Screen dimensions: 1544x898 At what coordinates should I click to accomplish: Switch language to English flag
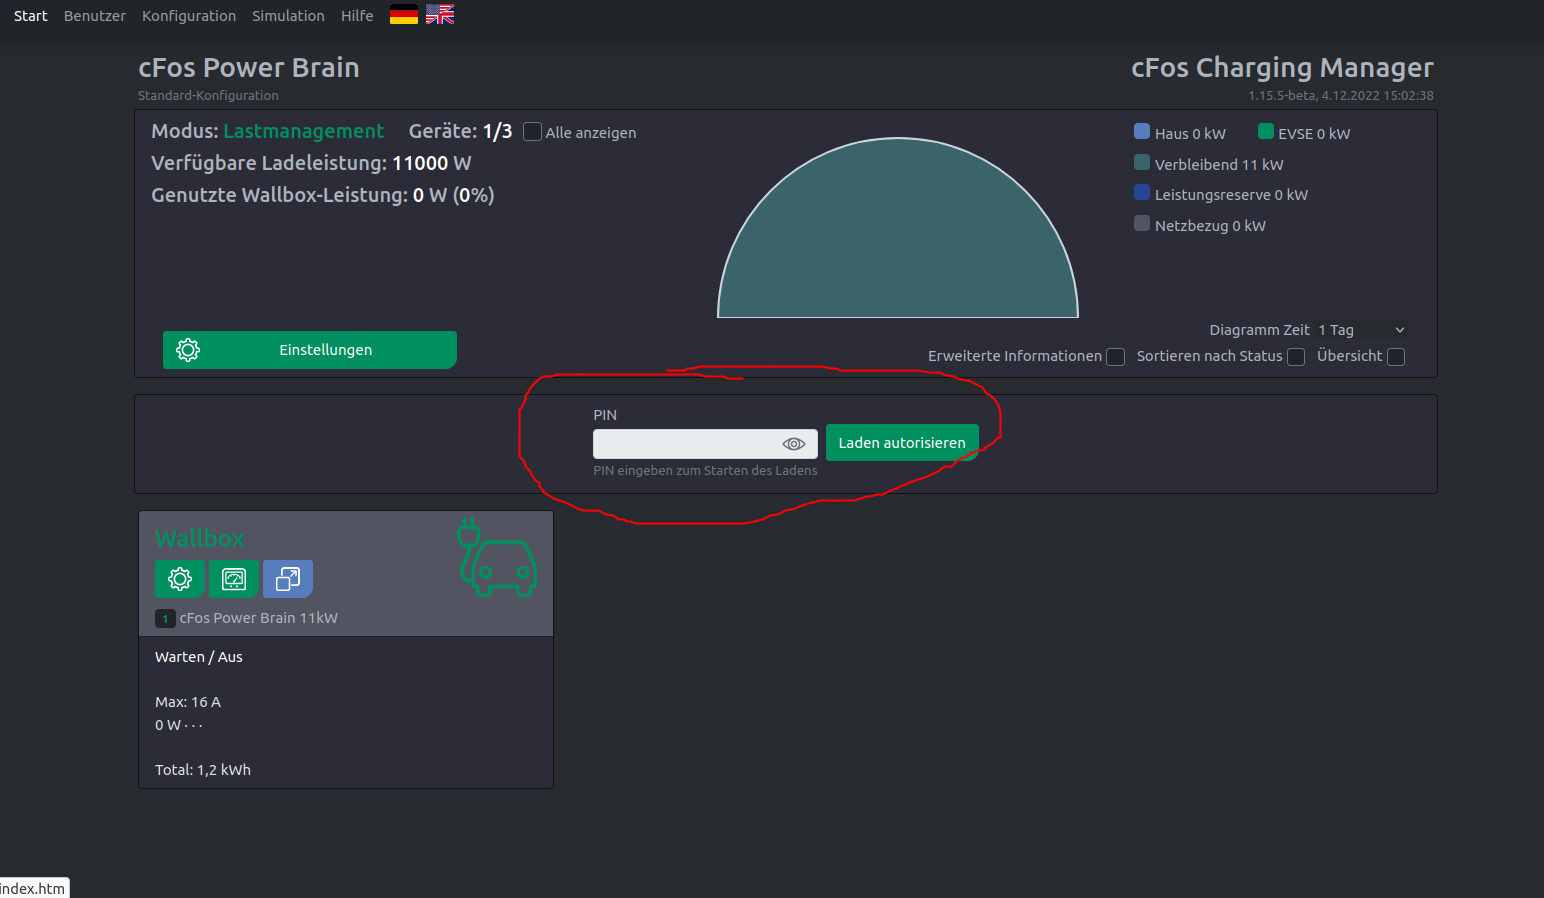[x=440, y=14]
